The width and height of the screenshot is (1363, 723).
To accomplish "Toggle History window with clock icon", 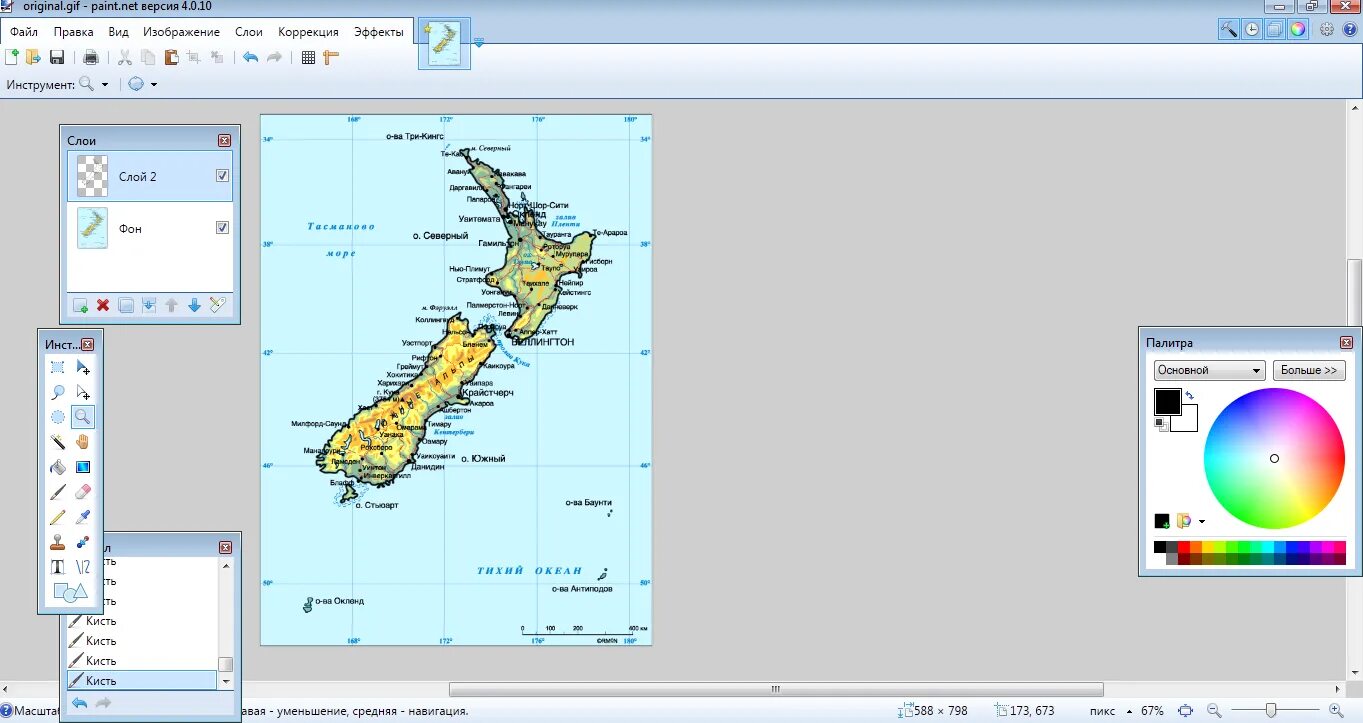I will coord(1252,29).
